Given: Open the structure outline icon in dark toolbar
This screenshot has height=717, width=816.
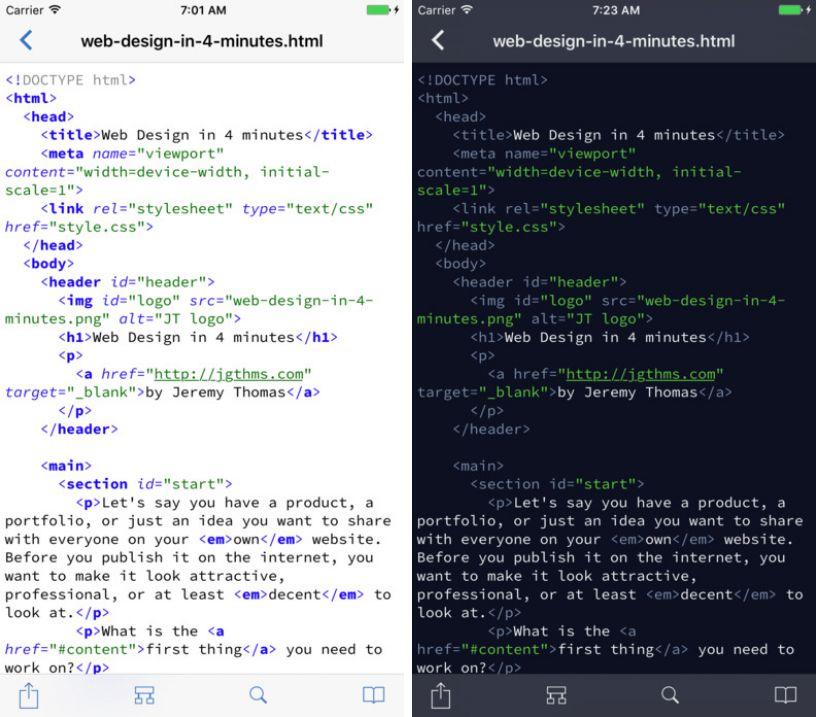Looking at the screenshot, I should [556, 695].
